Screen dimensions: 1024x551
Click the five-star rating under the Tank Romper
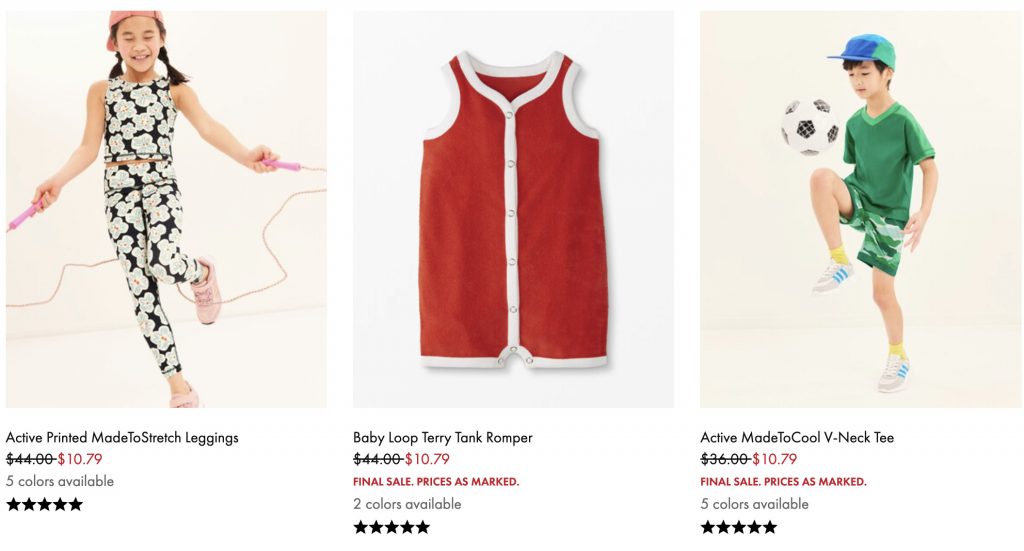(x=392, y=527)
